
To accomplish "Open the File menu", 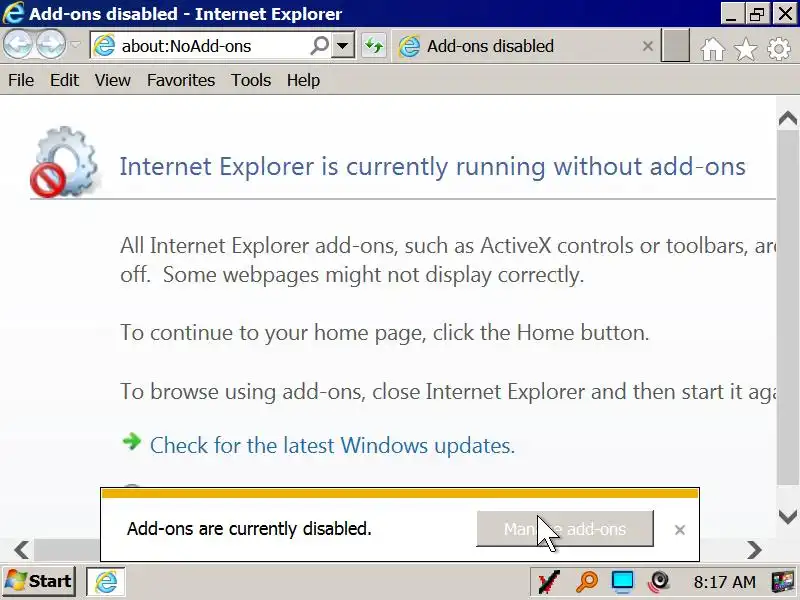I will click(x=21, y=80).
